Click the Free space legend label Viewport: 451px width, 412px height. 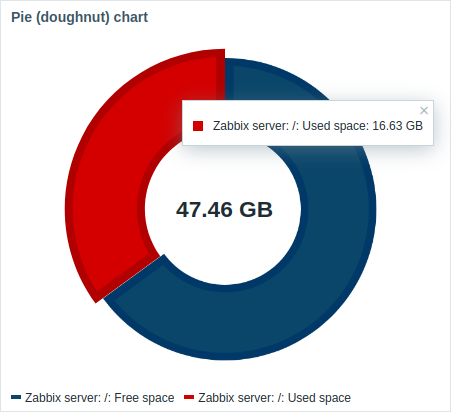point(99,398)
